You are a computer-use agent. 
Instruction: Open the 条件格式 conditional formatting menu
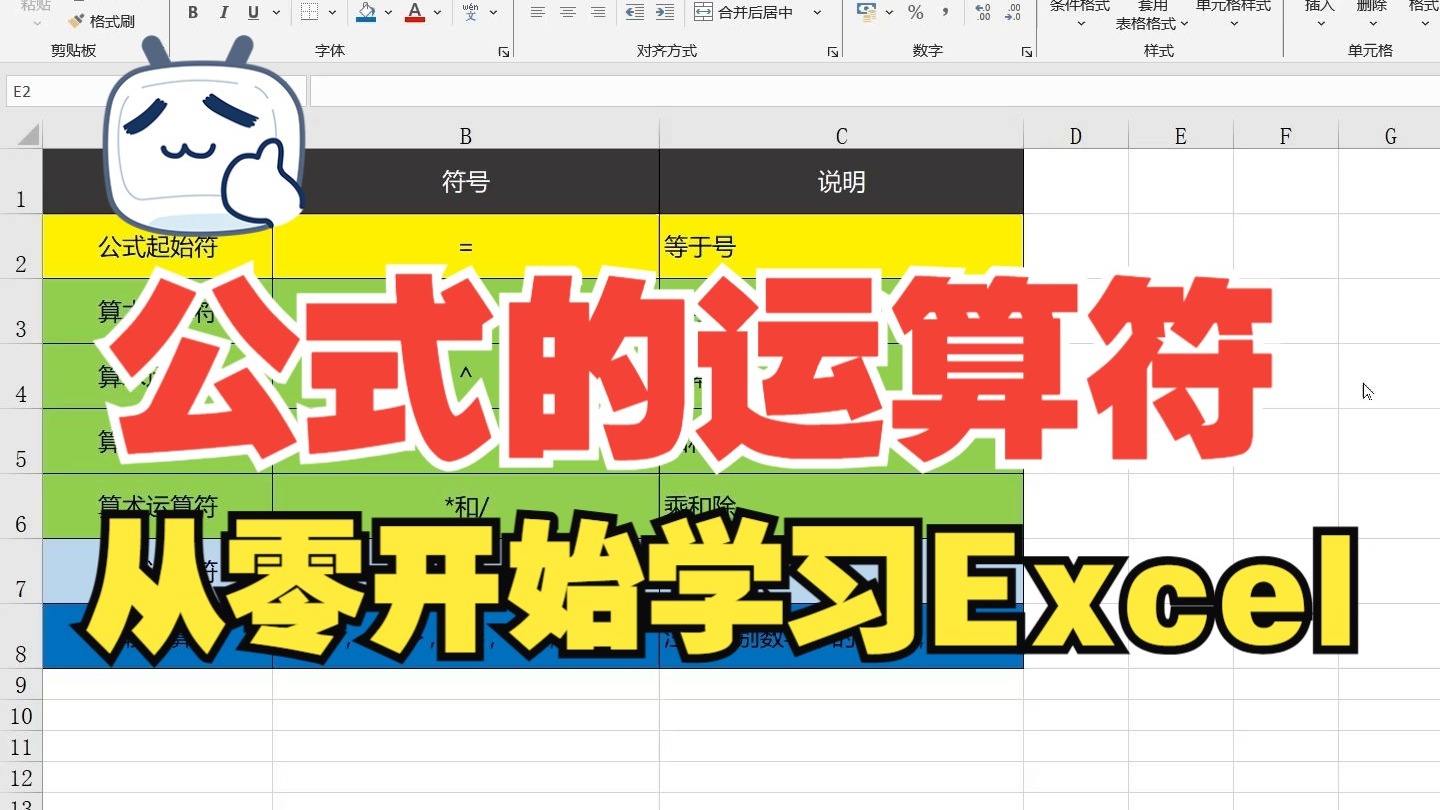(x=1078, y=15)
